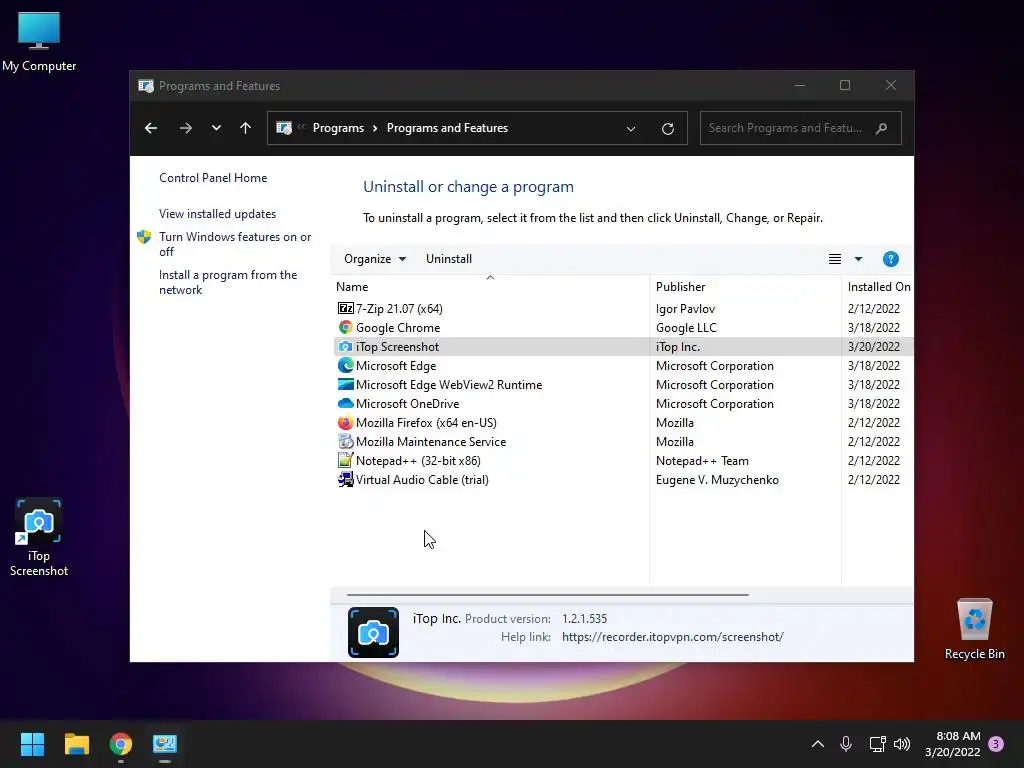This screenshot has width=1024, height=768.
Task: Click the Uninstall toolbar button
Action: click(449, 259)
